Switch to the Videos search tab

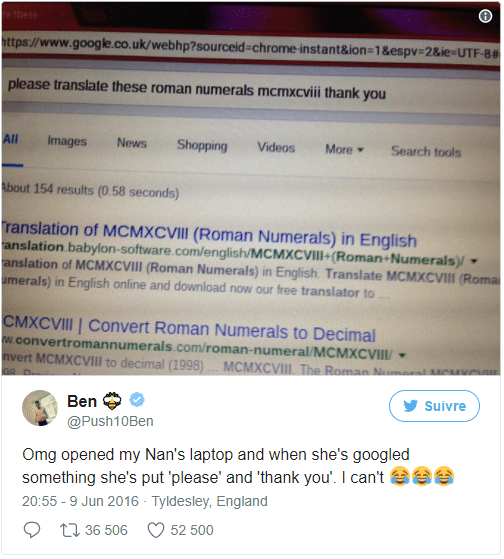click(x=276, y=148)
